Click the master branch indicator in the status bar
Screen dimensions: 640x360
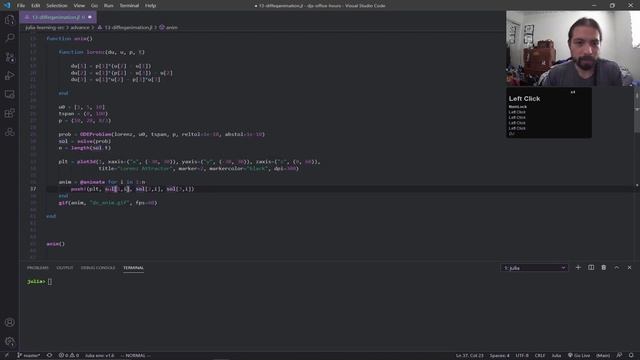(29, 356)
